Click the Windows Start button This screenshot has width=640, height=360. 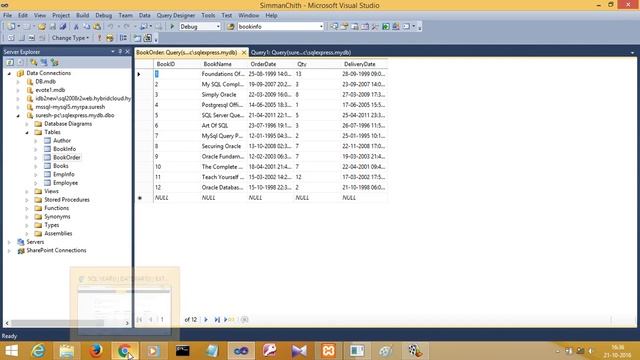[x=11, y=351]
